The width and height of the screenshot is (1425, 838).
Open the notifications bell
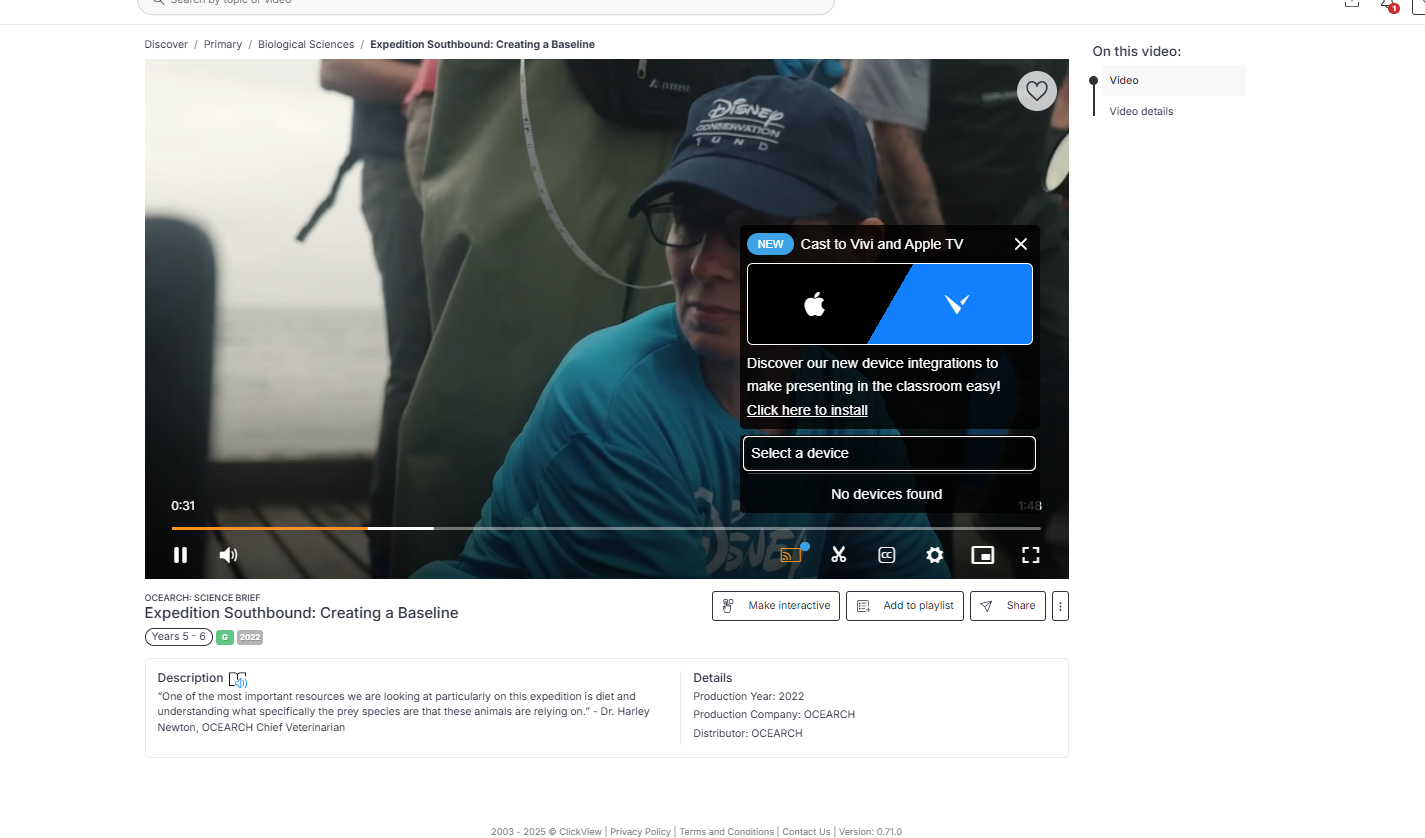click(x=1388, y=4)
